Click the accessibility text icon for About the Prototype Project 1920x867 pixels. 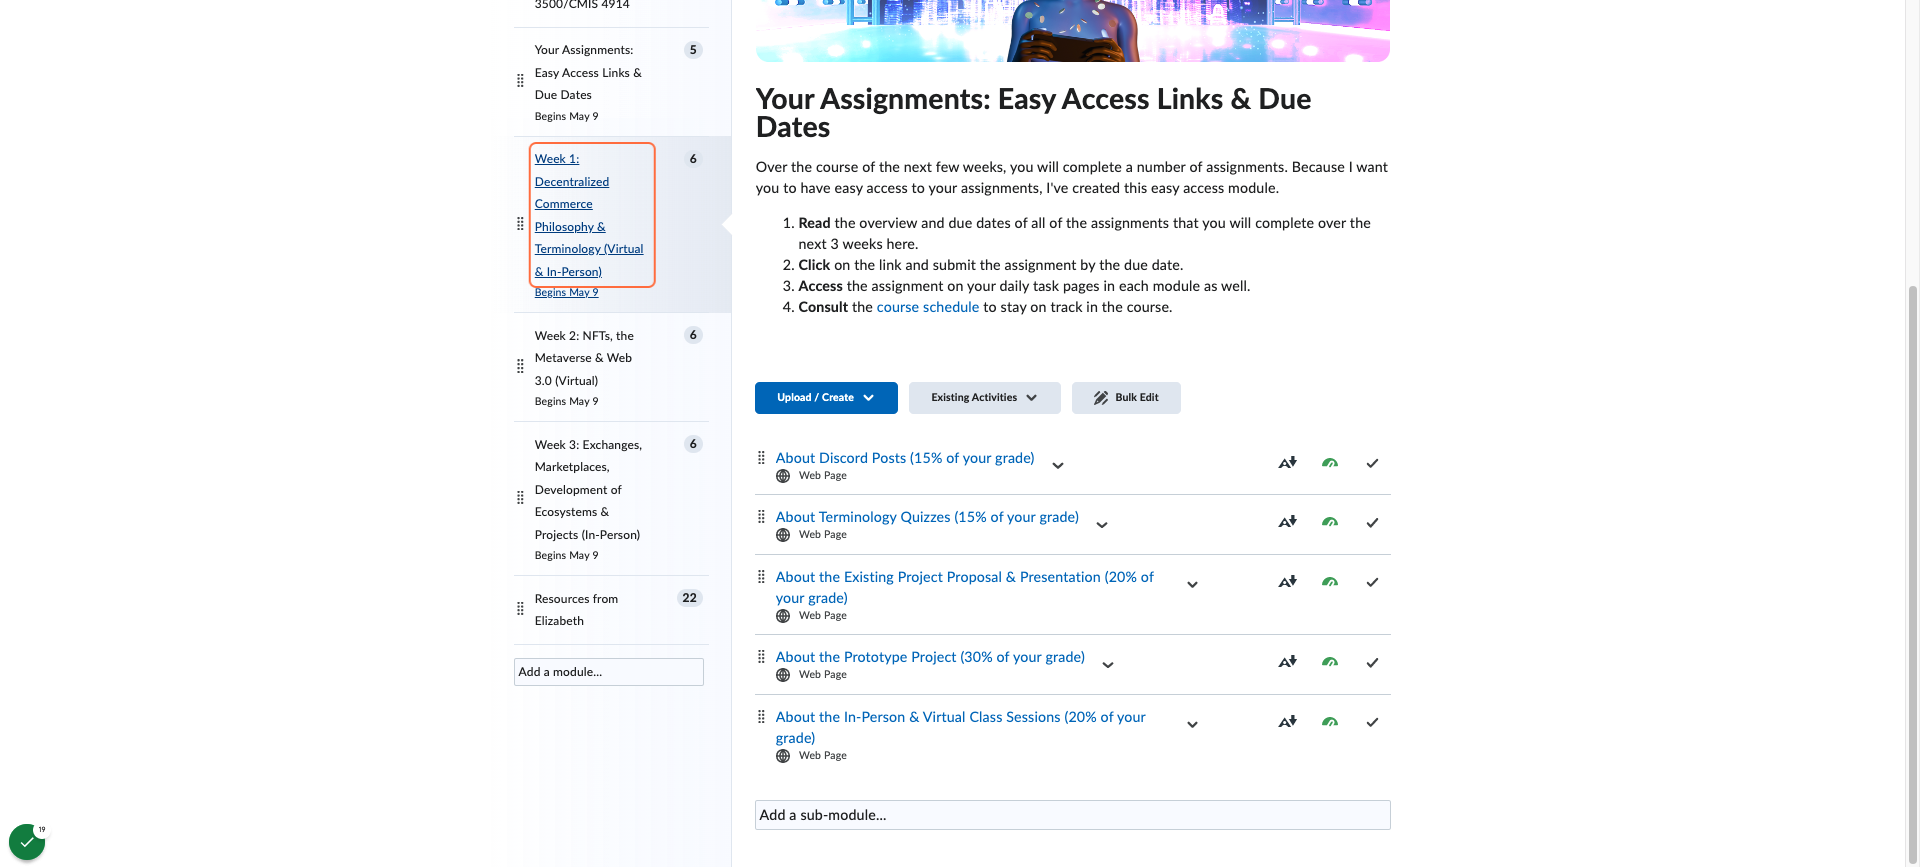(1287, 662)
